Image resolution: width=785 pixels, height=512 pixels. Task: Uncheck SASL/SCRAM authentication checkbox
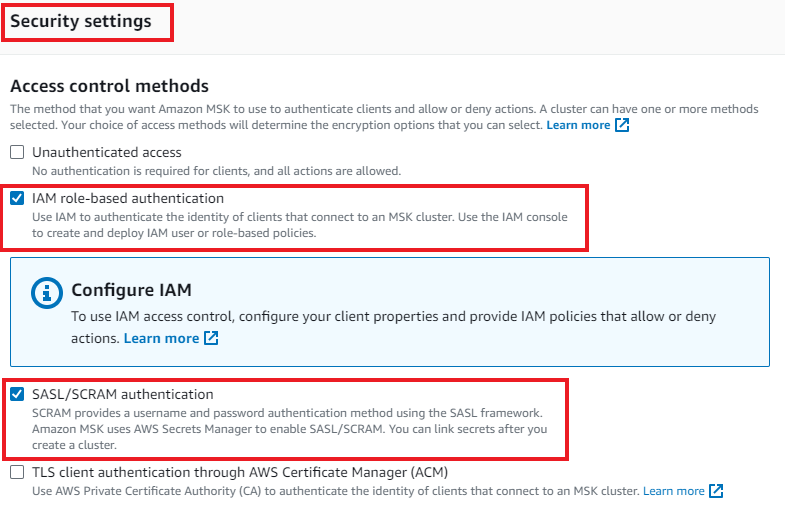(17, 394)
